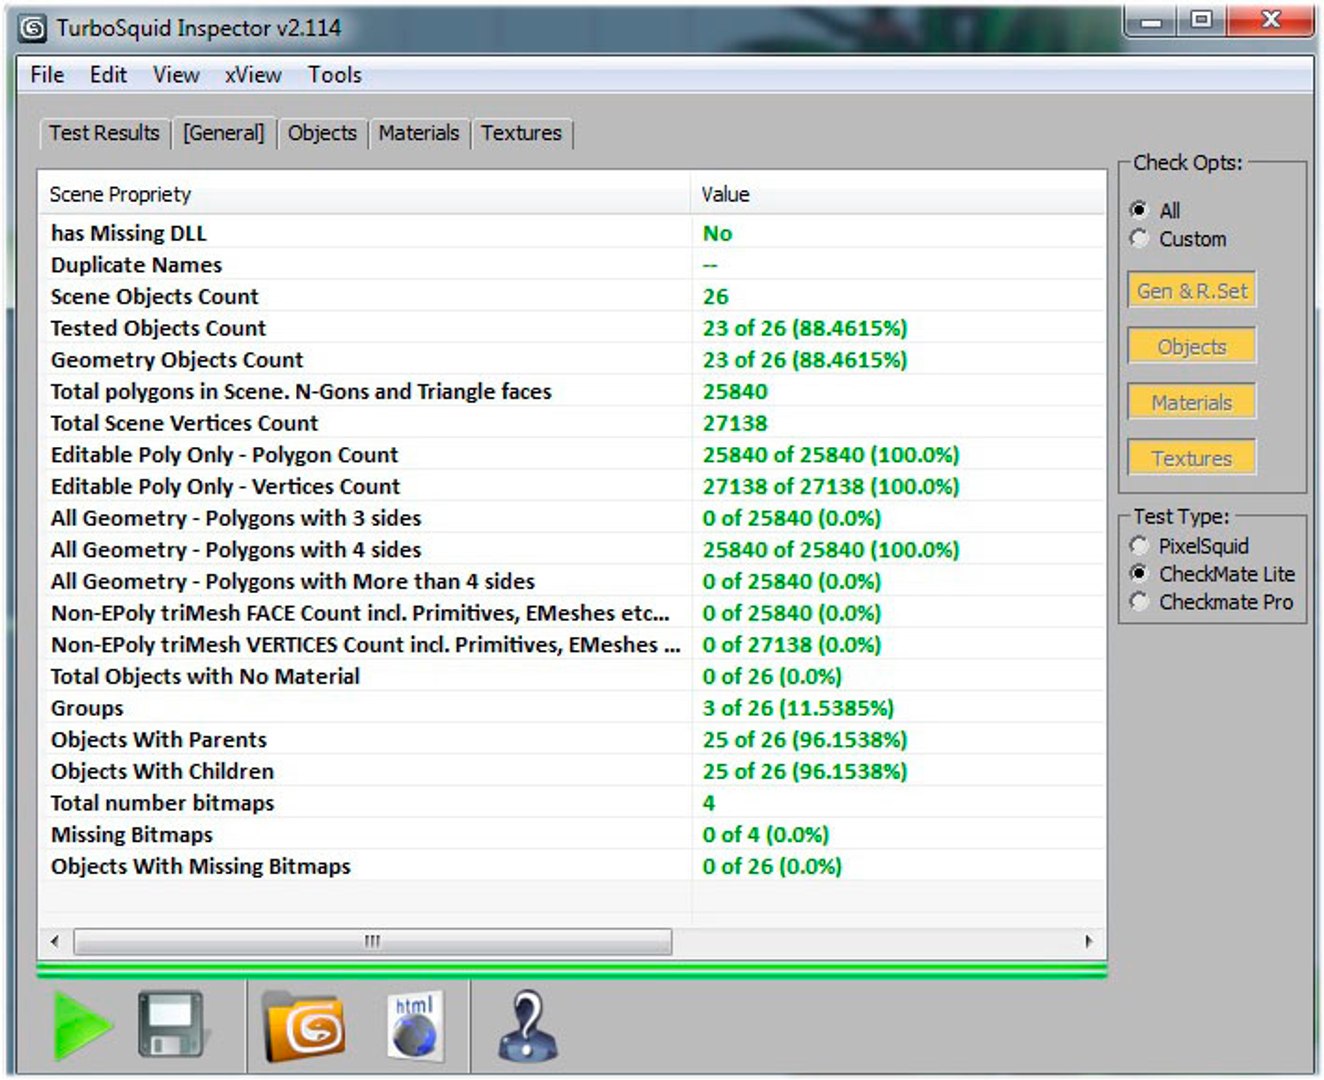Select 'Non-EPoly triMesh FACE Count' row
The height and width of the screenshot is (1080, 1324).
pyautogui.click(x=572, y=613)
